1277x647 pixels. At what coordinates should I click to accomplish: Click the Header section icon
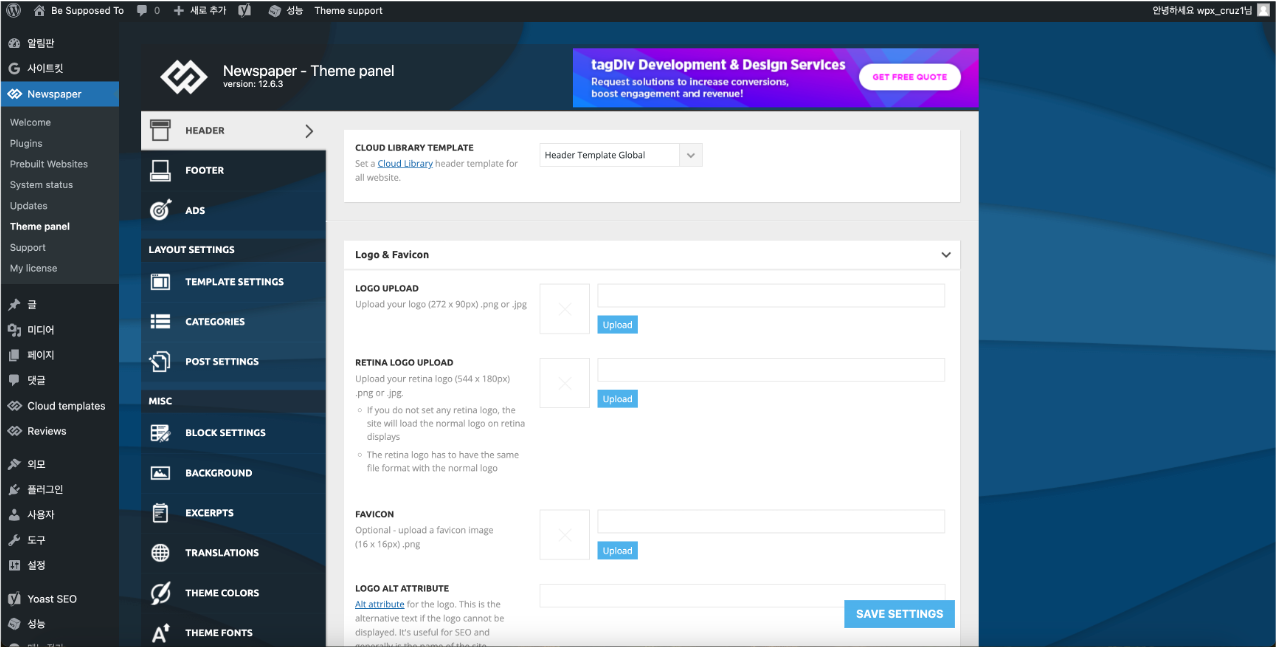[160, 130]
